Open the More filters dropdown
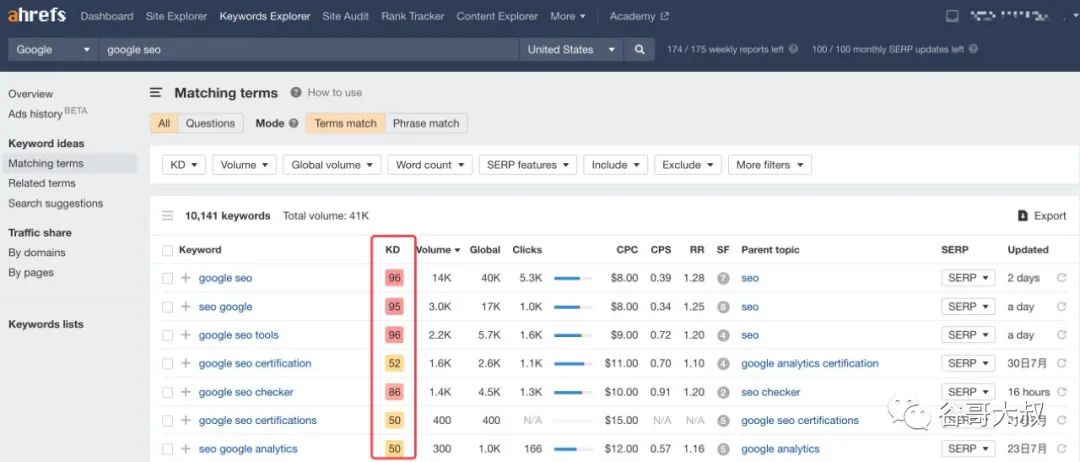Image resolution: width=1080 pixels, height=462 pixels. [x=769, y=165]
